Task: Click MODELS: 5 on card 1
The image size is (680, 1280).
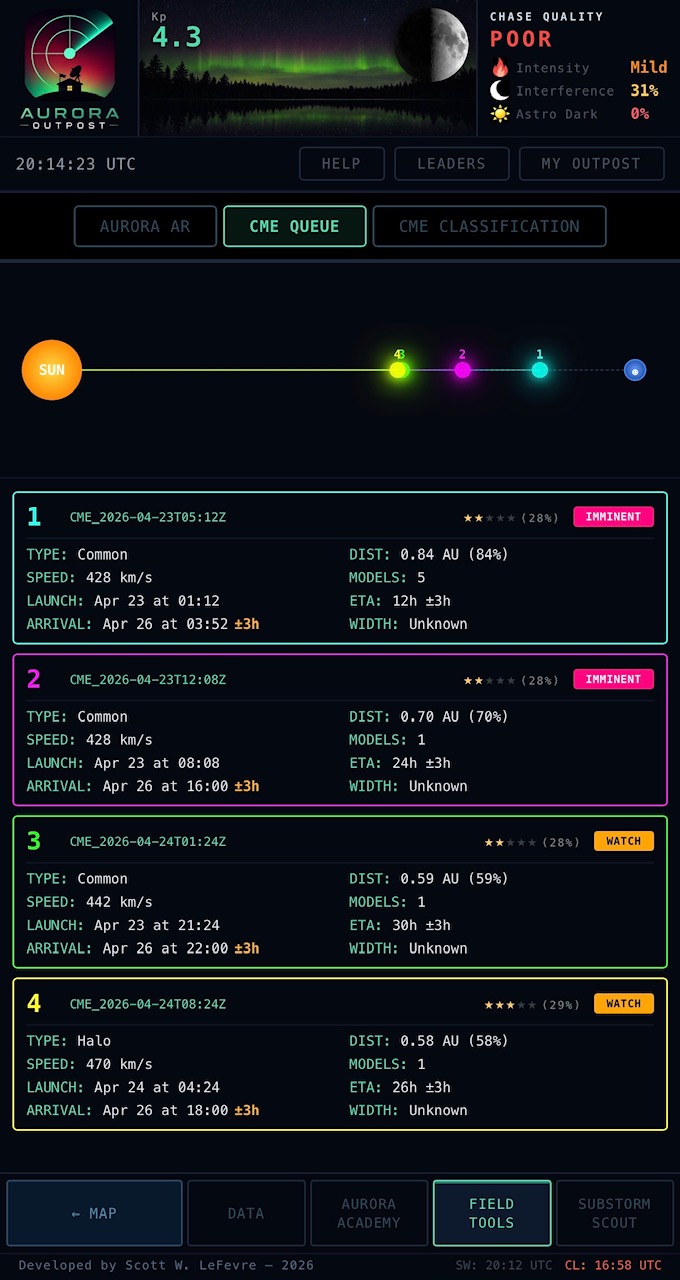Action: [388, 577]
